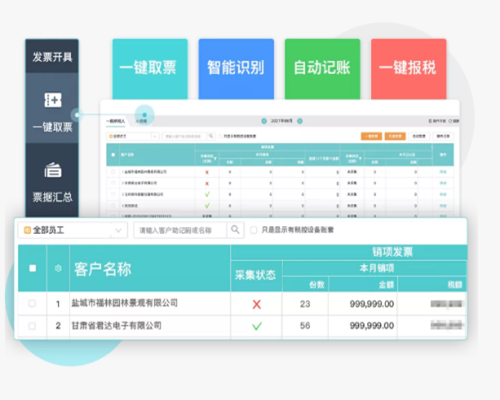Click the 客户名称 column header in enlarged table
Image resolution: width=500 pixels, height=400 pixels.
(x=103, y=269)
